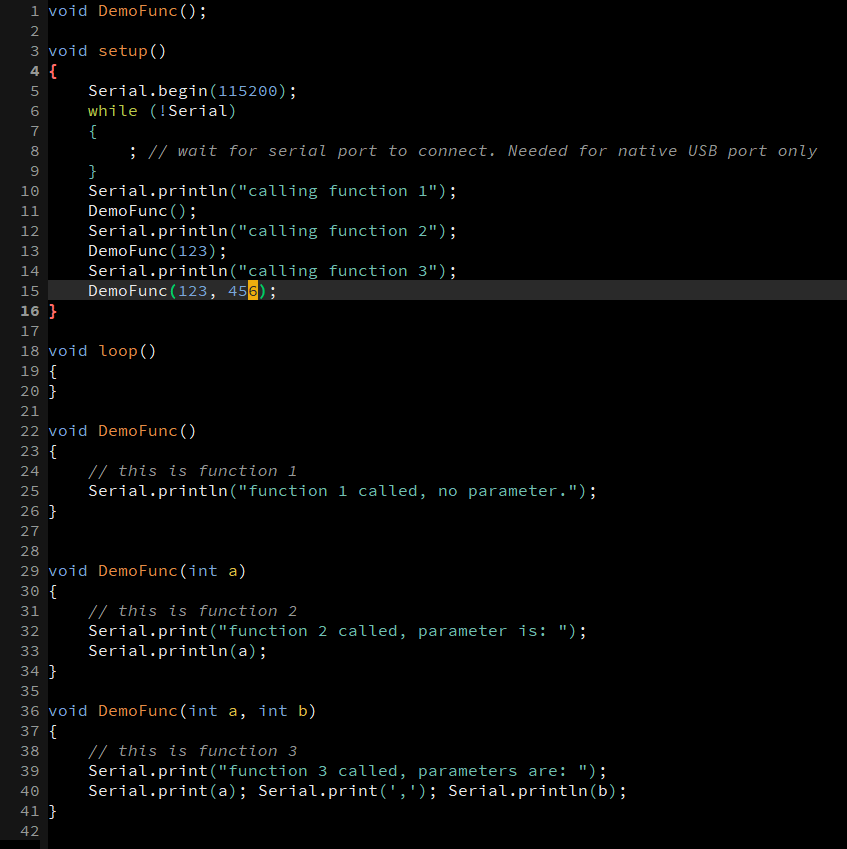Click line number 15 in the gutter

[30, 291]
